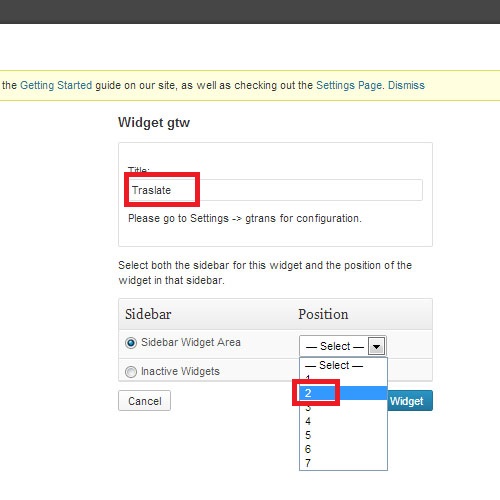This screenshot has height=500, width=500.
Task: Click the Position column header
Action: (323, 314)
